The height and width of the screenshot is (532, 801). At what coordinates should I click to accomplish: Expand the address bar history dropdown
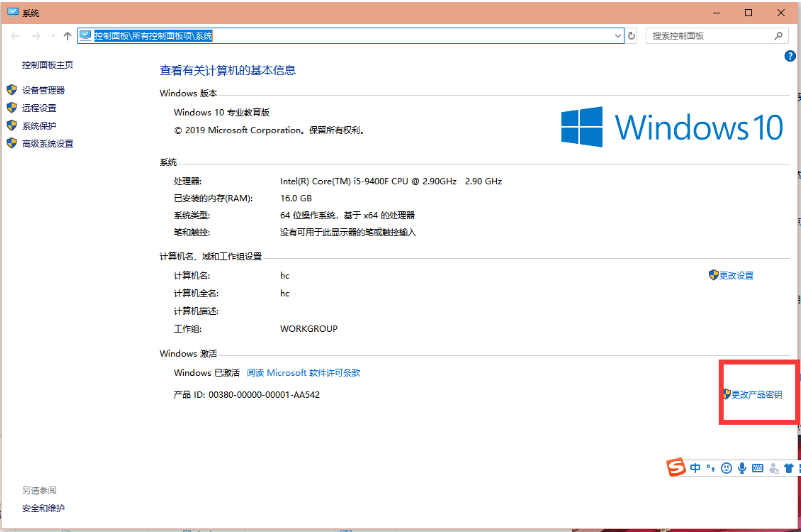pos(618,36)
